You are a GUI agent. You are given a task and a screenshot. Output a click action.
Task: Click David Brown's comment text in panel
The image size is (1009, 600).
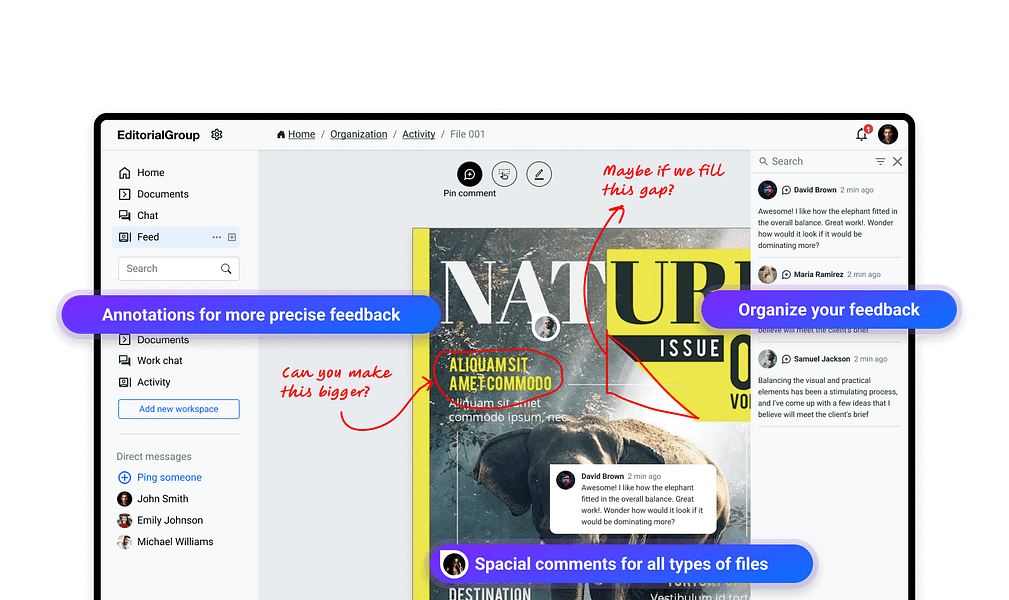pos(828,228)
